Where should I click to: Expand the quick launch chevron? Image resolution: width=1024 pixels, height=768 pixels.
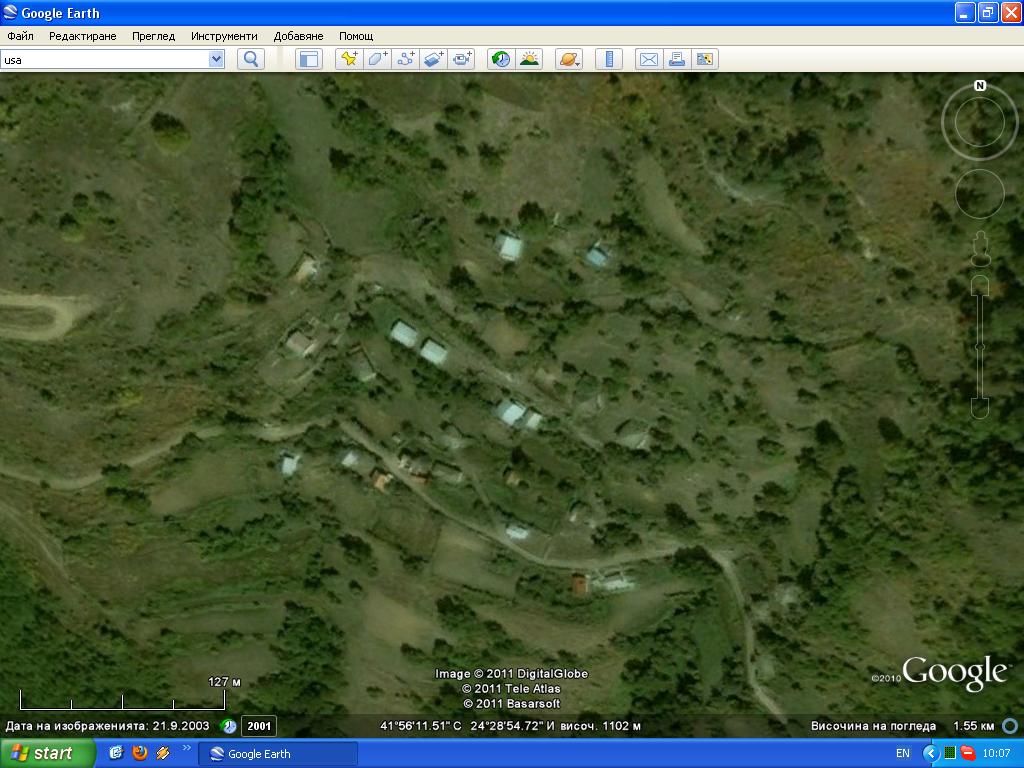point(186,748)
